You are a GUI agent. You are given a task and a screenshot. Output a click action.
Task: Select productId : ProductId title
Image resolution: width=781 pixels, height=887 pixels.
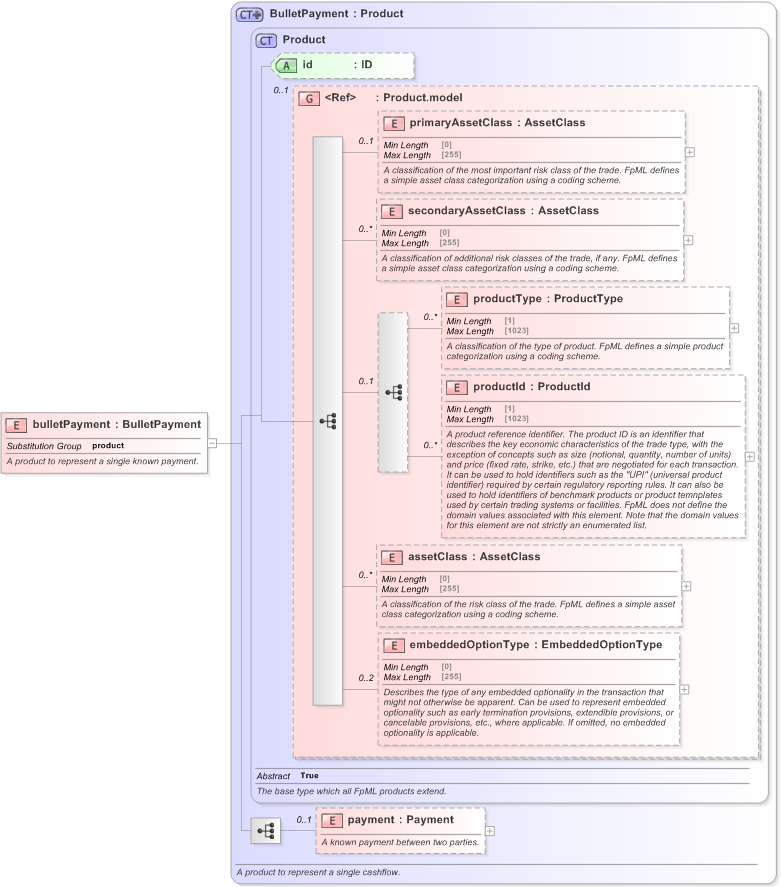(532, 386)
